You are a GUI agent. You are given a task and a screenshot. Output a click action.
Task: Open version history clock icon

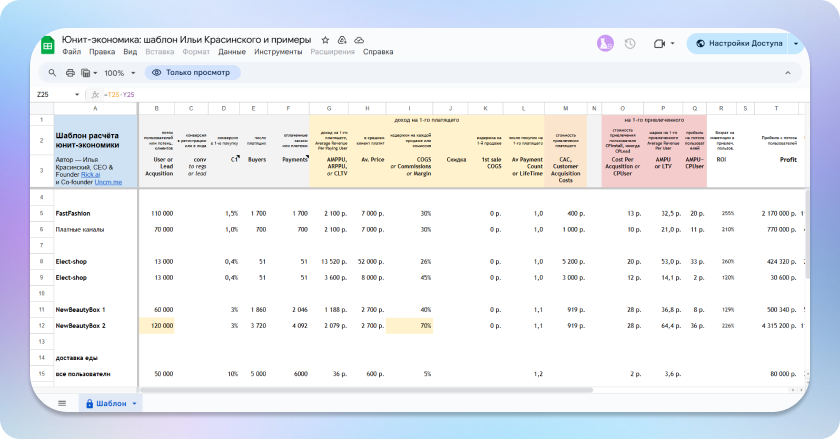click(x=630, y=44)
